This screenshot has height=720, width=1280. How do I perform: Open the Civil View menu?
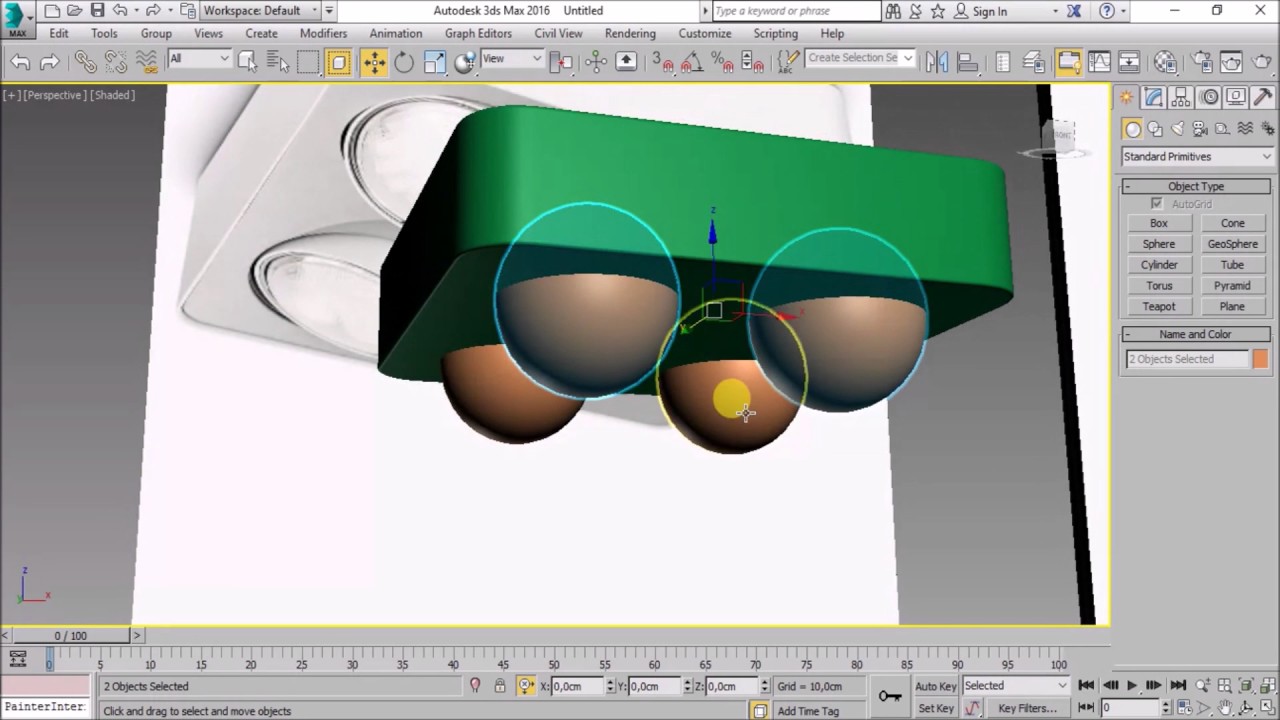coord(558,33)
